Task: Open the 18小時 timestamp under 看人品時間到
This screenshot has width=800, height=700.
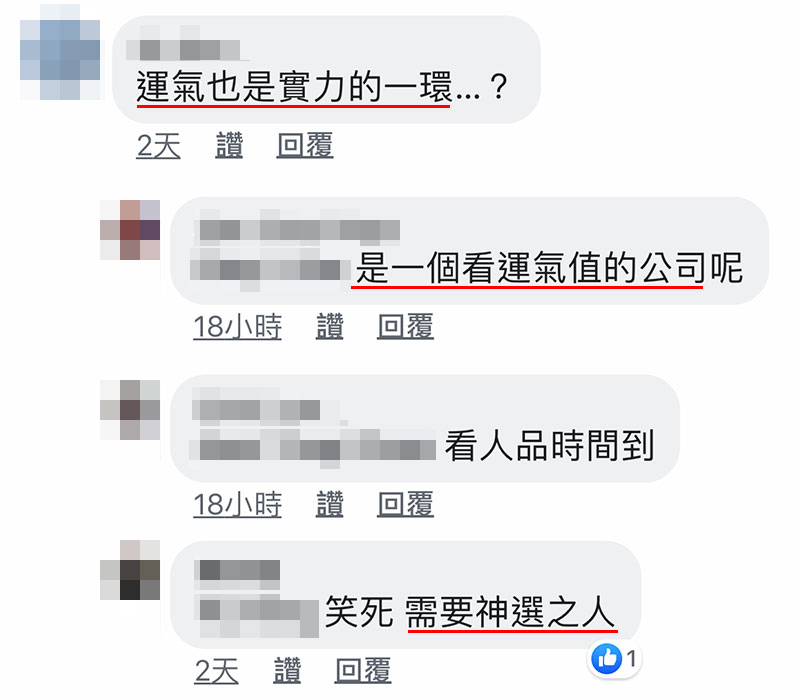Action: tap(237, 504)
